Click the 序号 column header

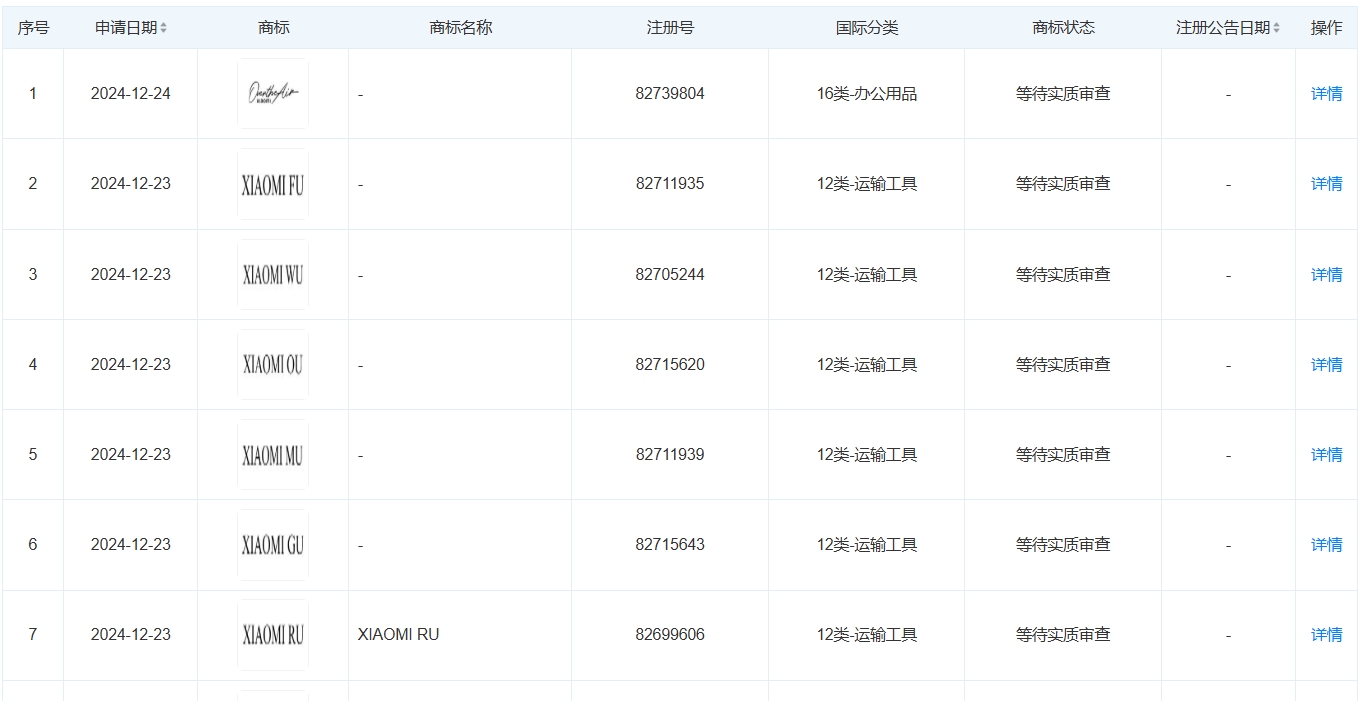coord(33,28)
